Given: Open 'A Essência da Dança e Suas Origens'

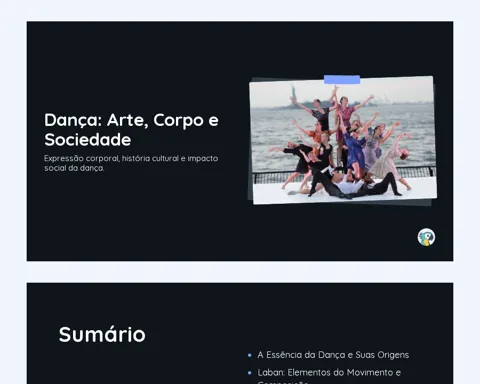Looking at the screenshot, I should click(333, 355).
